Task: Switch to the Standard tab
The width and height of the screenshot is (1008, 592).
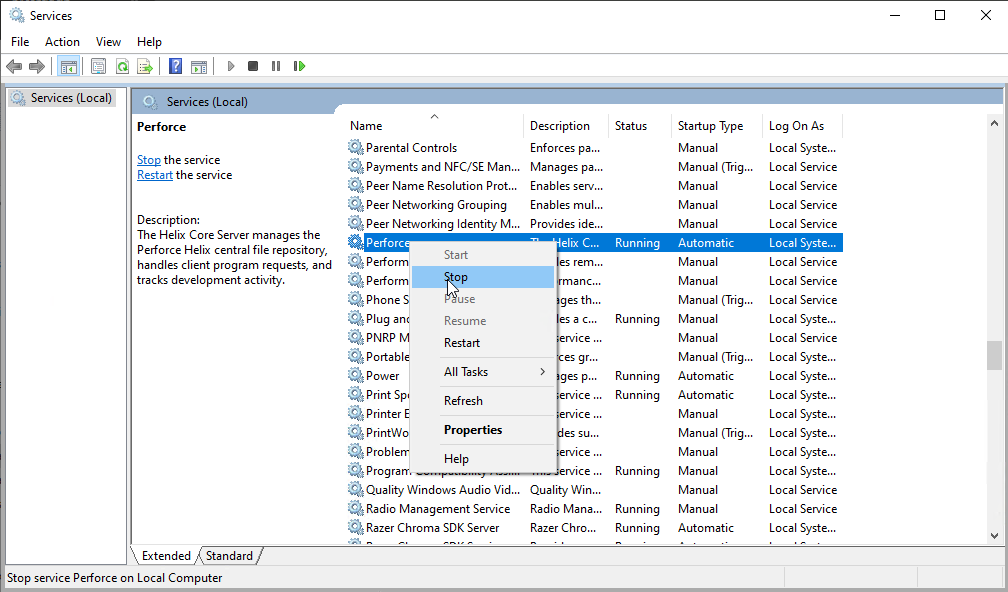Action: tap(229, 555)
